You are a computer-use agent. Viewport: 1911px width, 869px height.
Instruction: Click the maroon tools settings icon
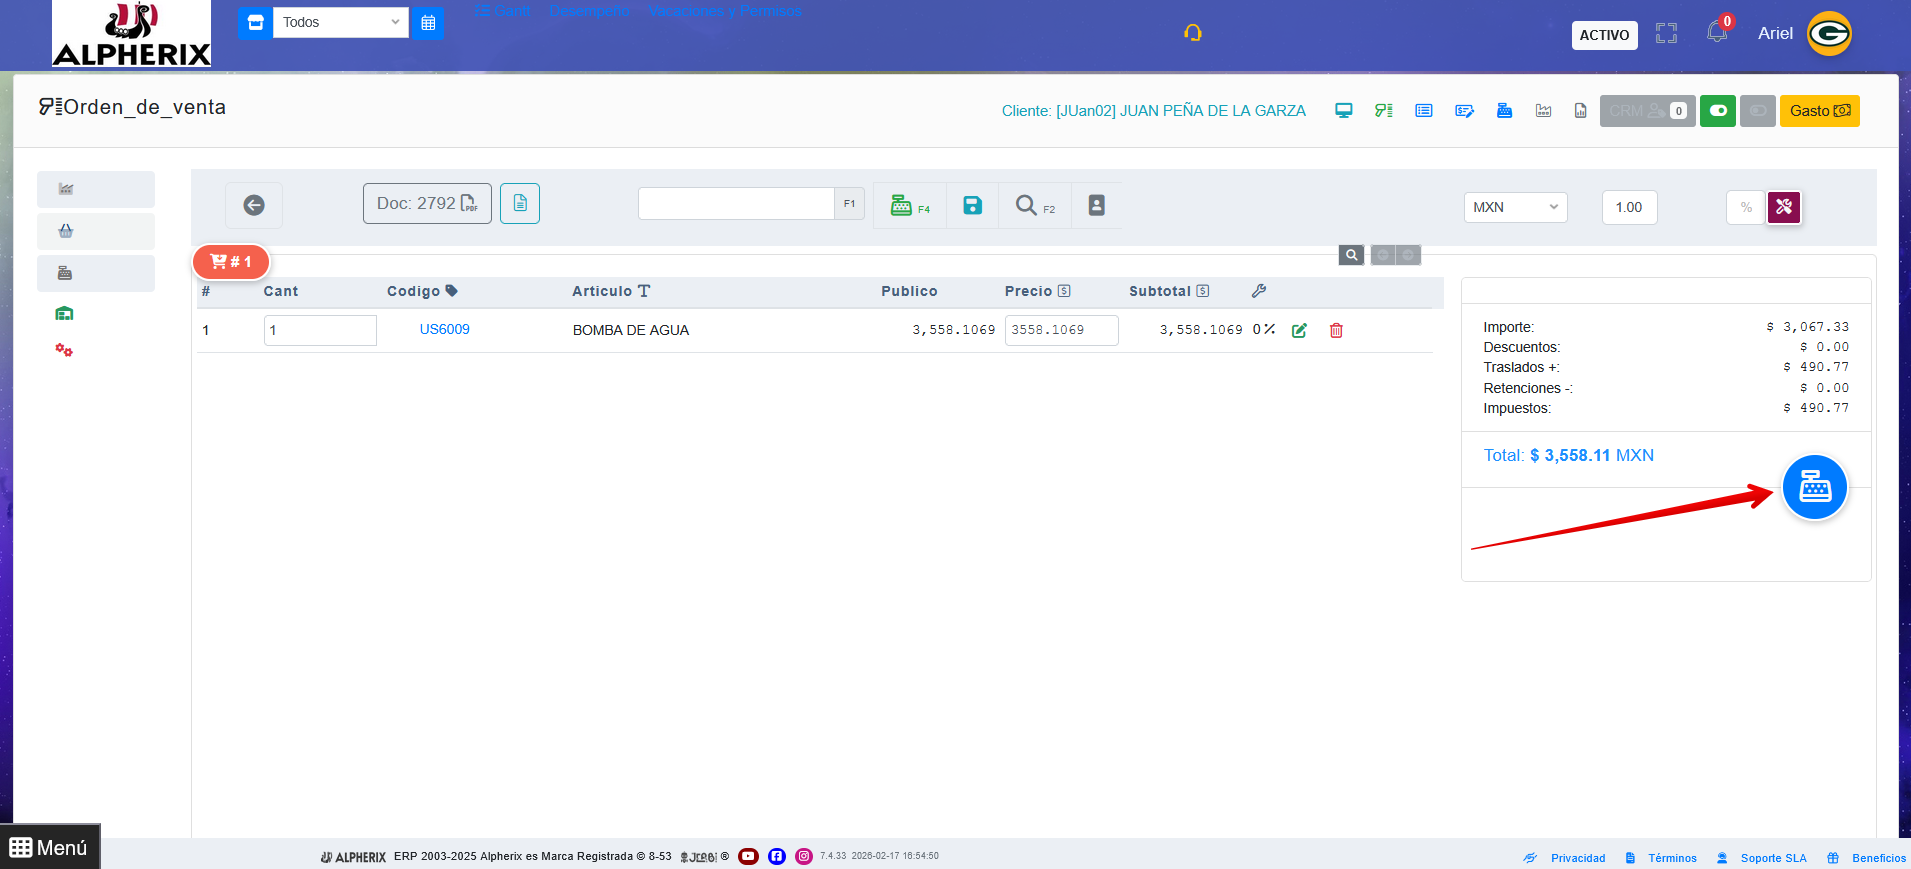pyautogui.click(x=1784, y=207)
